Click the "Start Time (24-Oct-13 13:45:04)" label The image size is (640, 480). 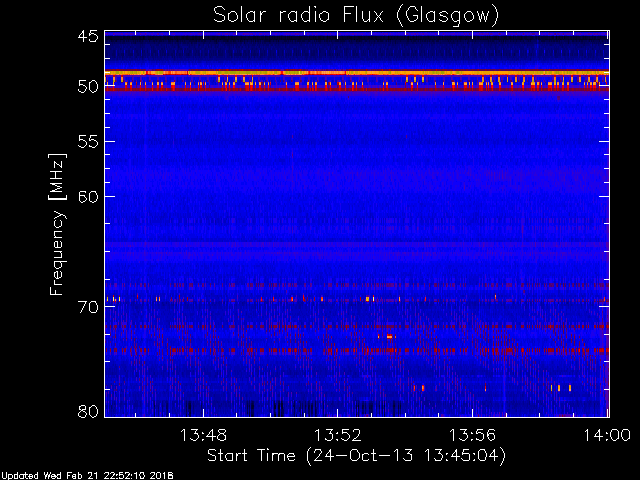click(x=356, y=456)
